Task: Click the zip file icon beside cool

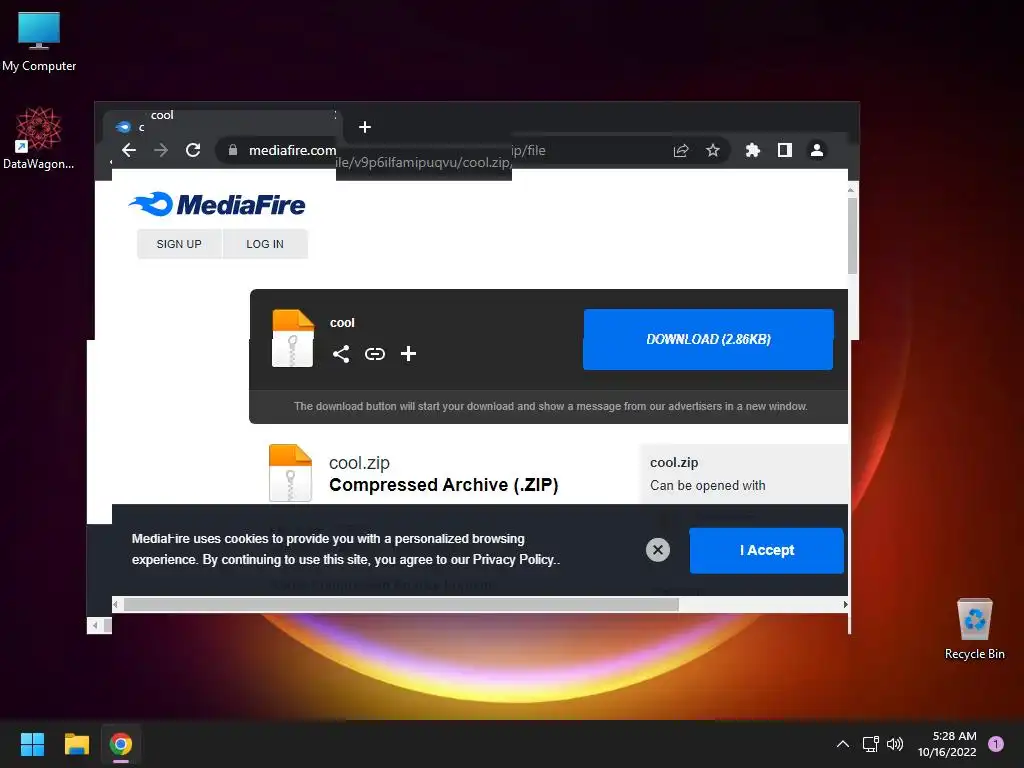Action: [293, 338]
